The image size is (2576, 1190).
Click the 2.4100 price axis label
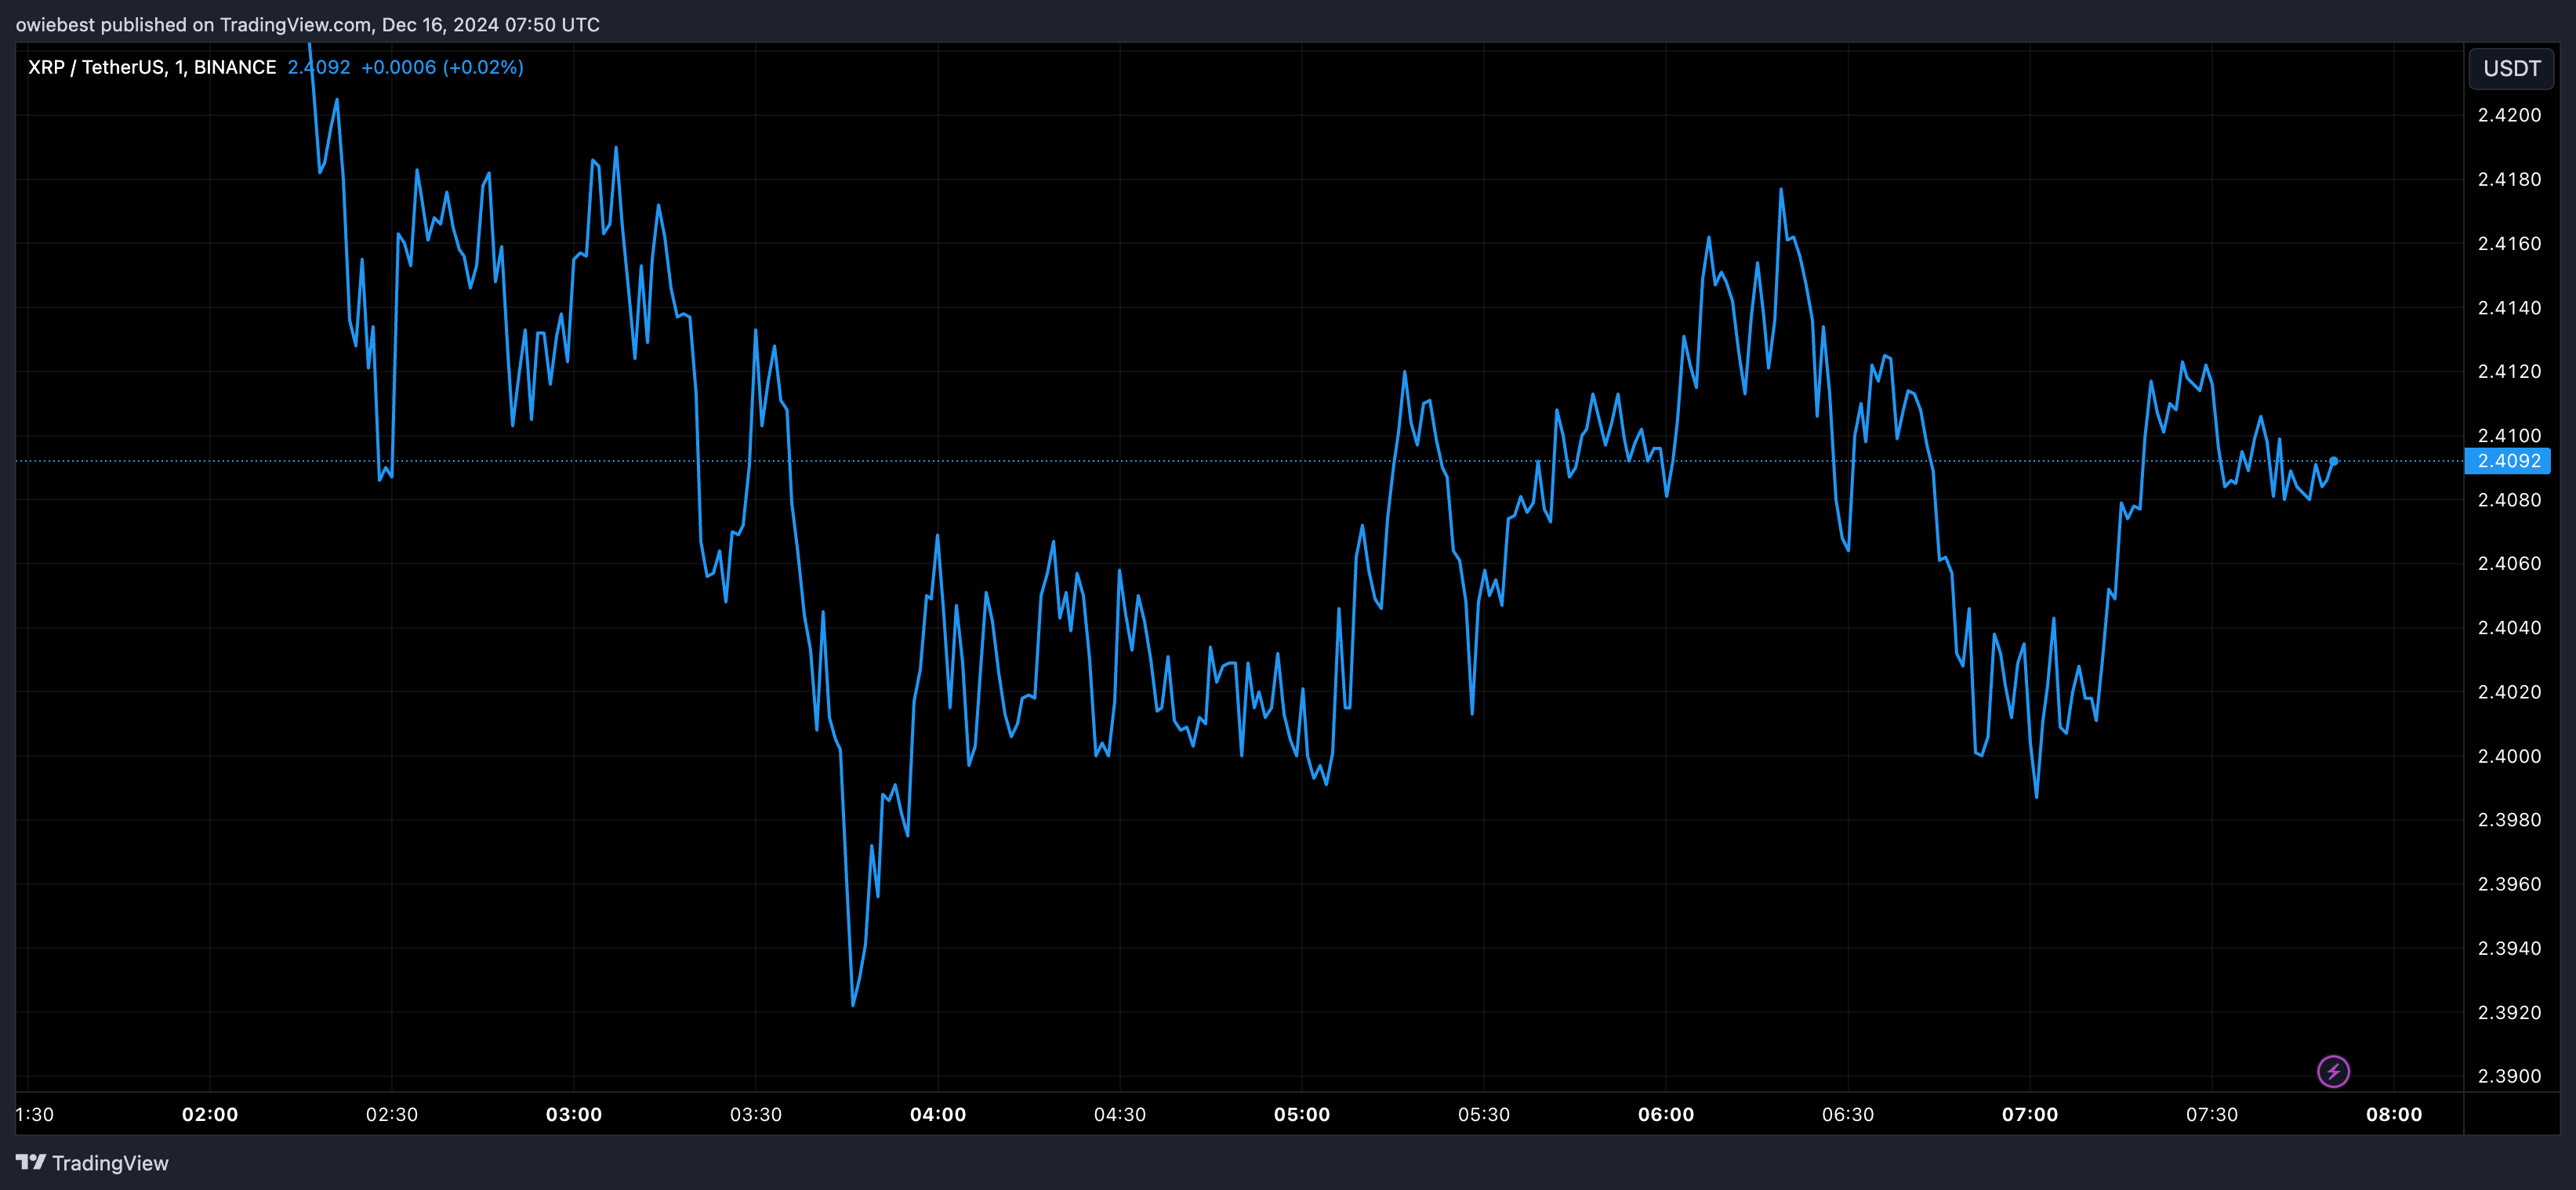[x=2509, y=435]
